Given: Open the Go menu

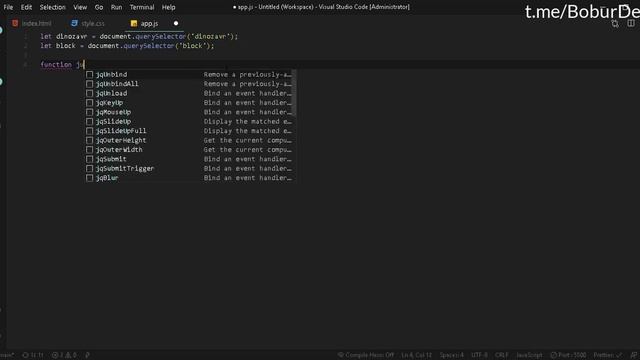Looking at the screenshot, I should click(99, 7).
